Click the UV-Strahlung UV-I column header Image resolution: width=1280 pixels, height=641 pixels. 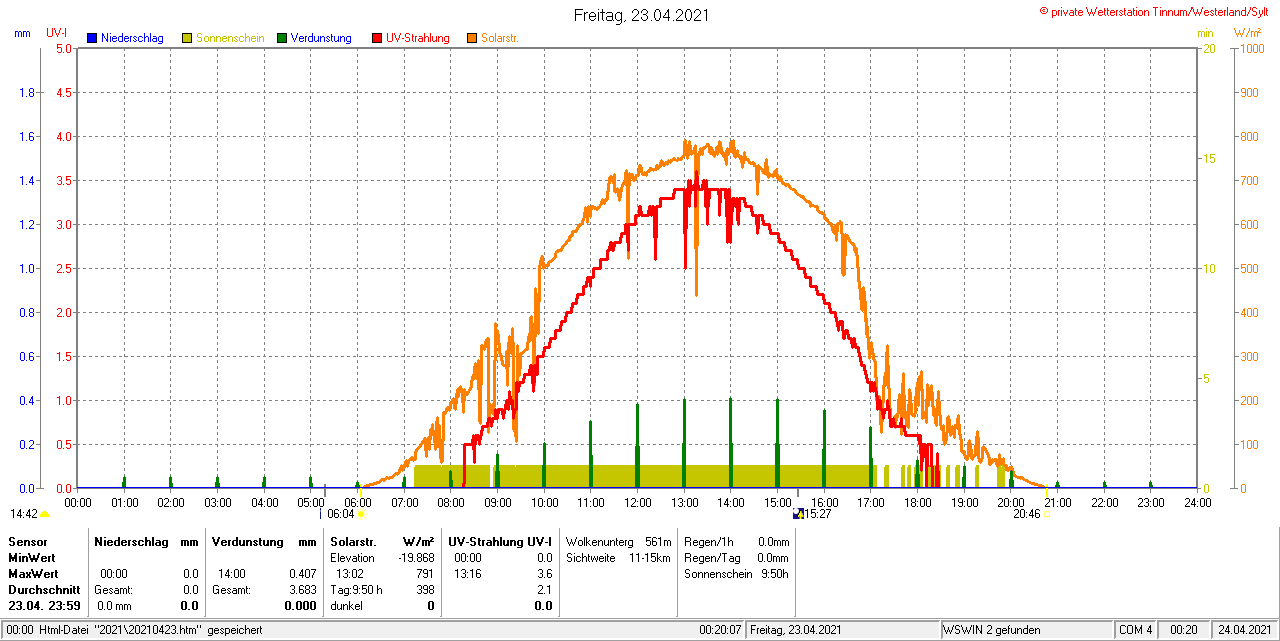500,541
